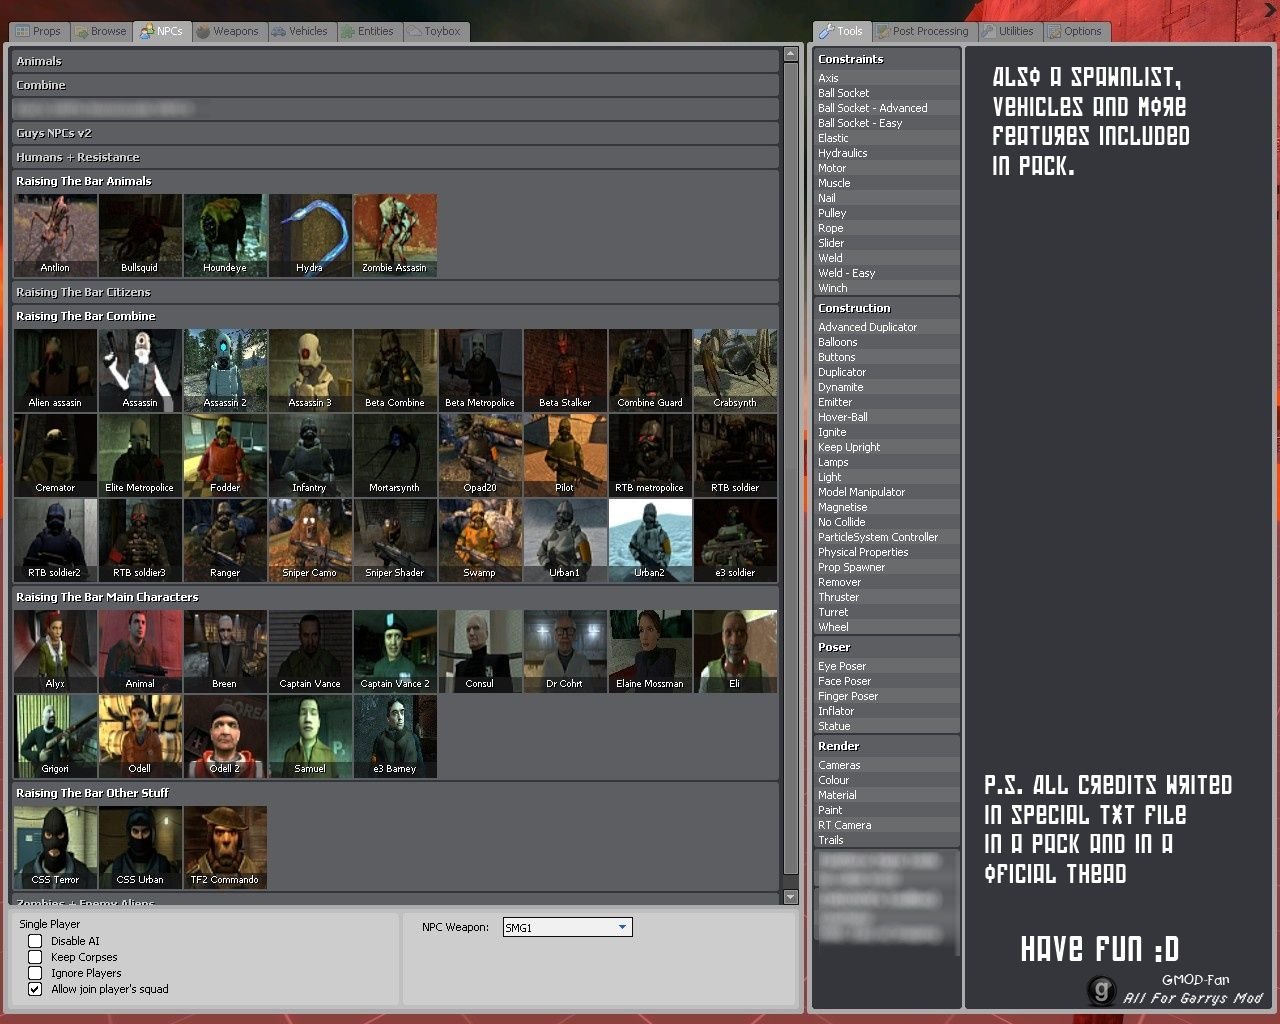Expand the Combine category

pyautogui.click(x=395, y=85)
